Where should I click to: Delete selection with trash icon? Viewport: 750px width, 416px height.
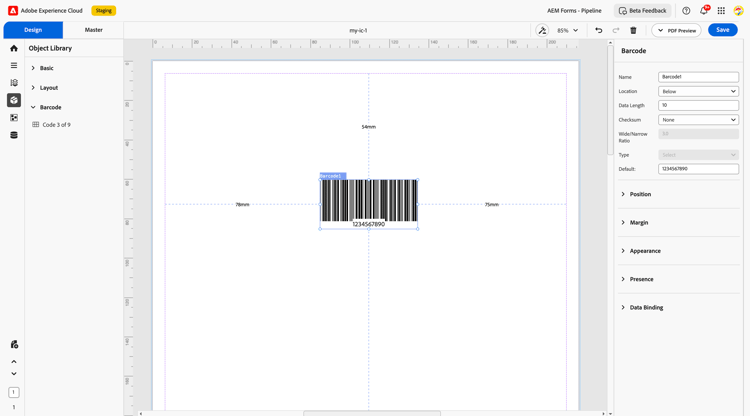(633, 30)
